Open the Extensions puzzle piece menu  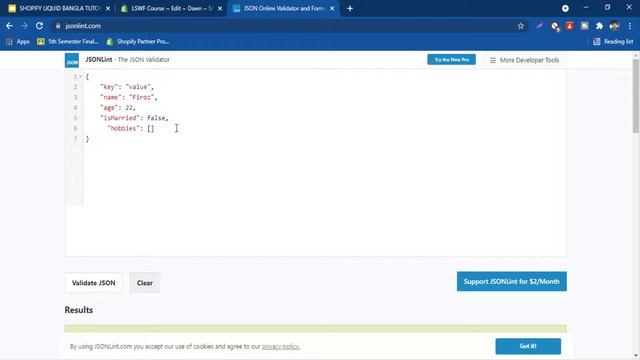599,26
